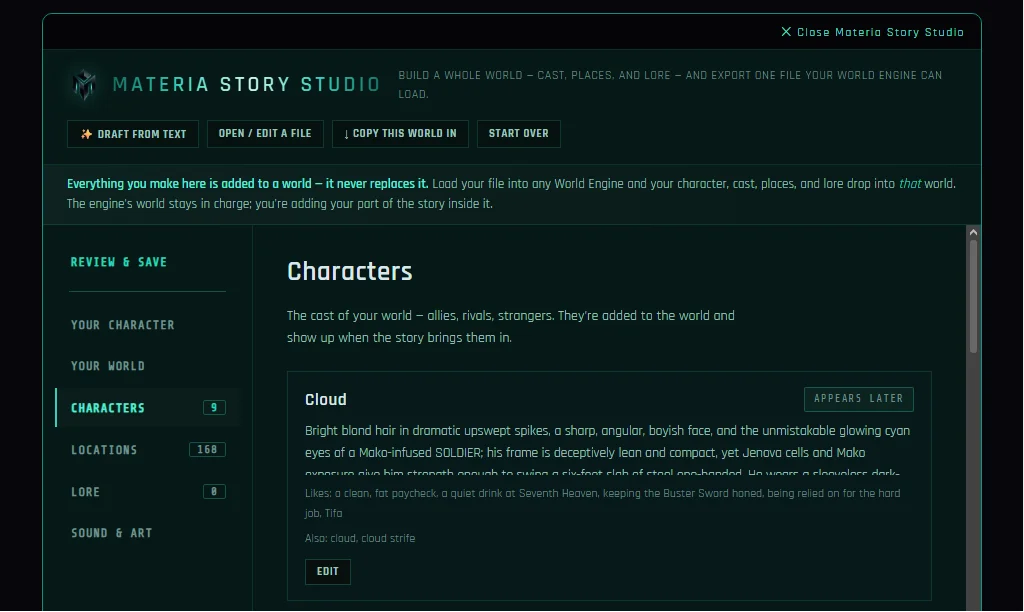
Task: Click the 'Also: cloud, cloud strife' line
Action: point(360,538)
